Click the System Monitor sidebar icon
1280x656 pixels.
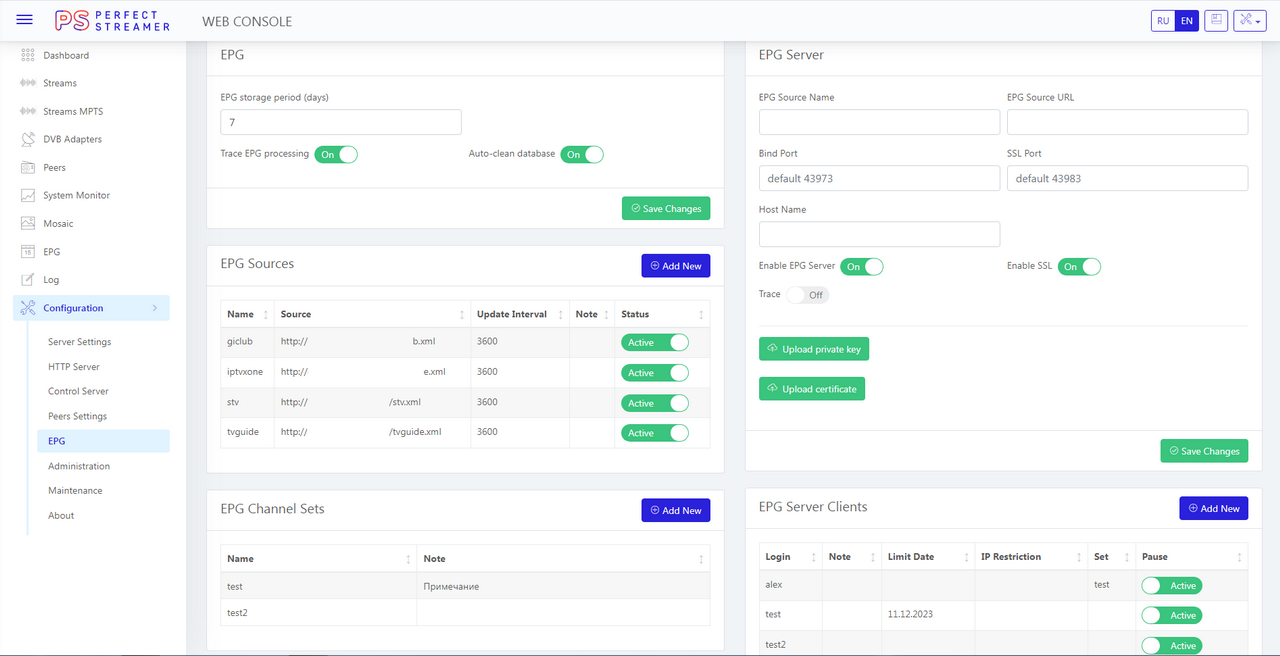pyautogui.click(x=28, y=195)
